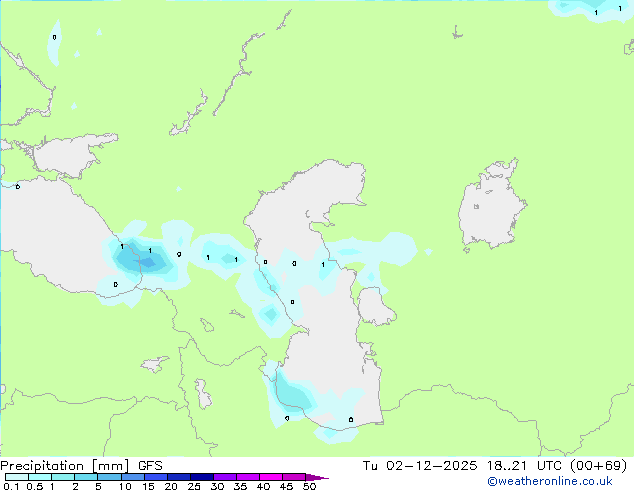Select the 1–2 mm legend color box
634x490 pixels.
[63, 477]
